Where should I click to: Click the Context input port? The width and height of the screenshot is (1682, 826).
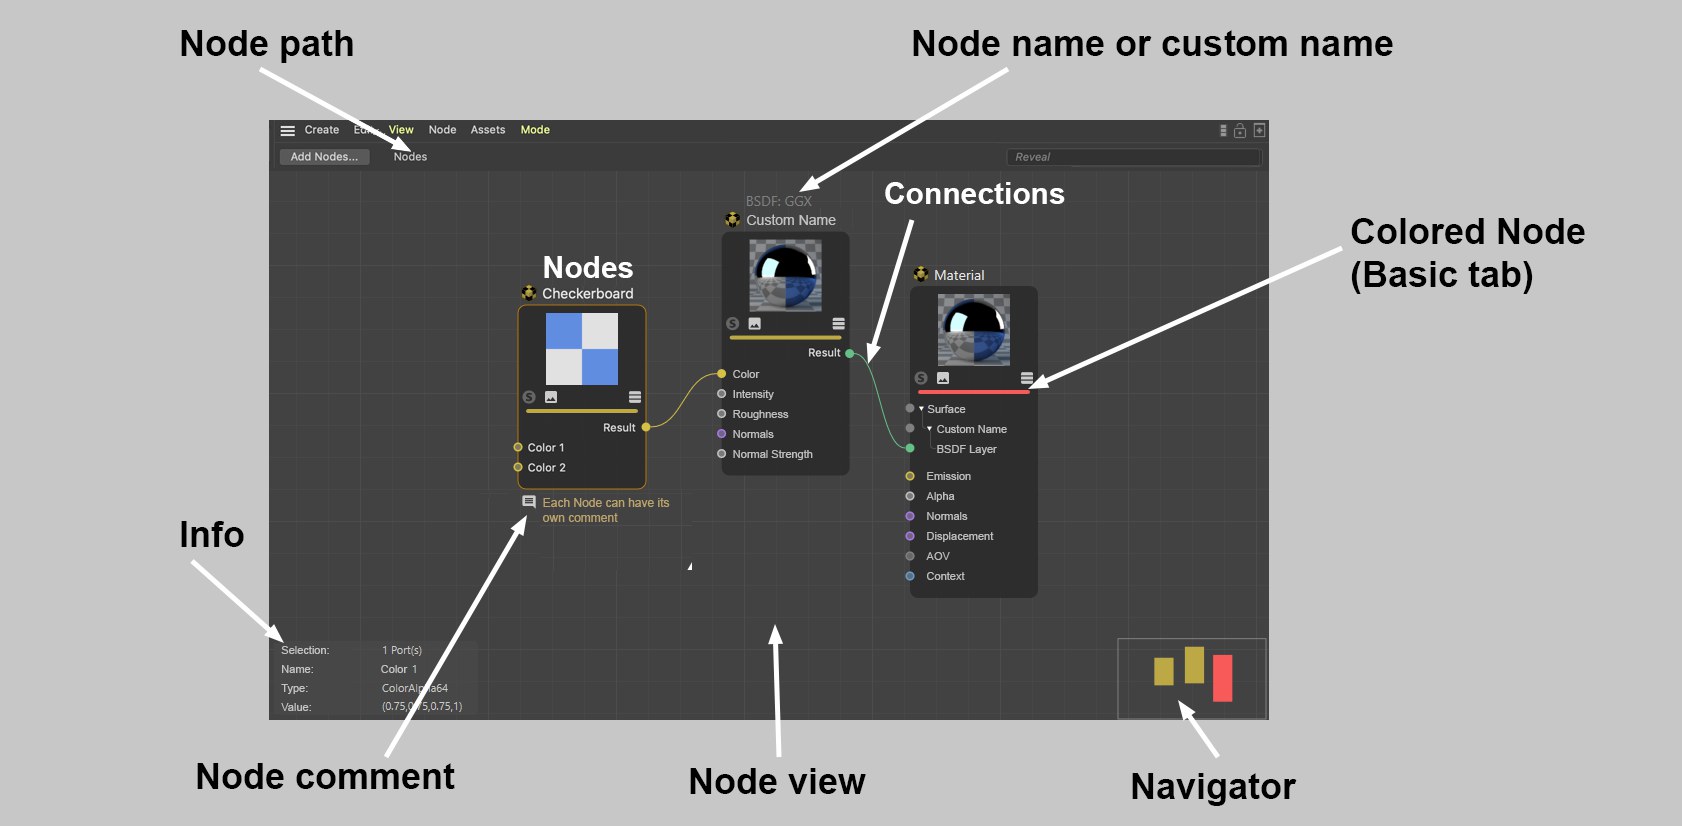pyautogui.click(x=910, y=576)
